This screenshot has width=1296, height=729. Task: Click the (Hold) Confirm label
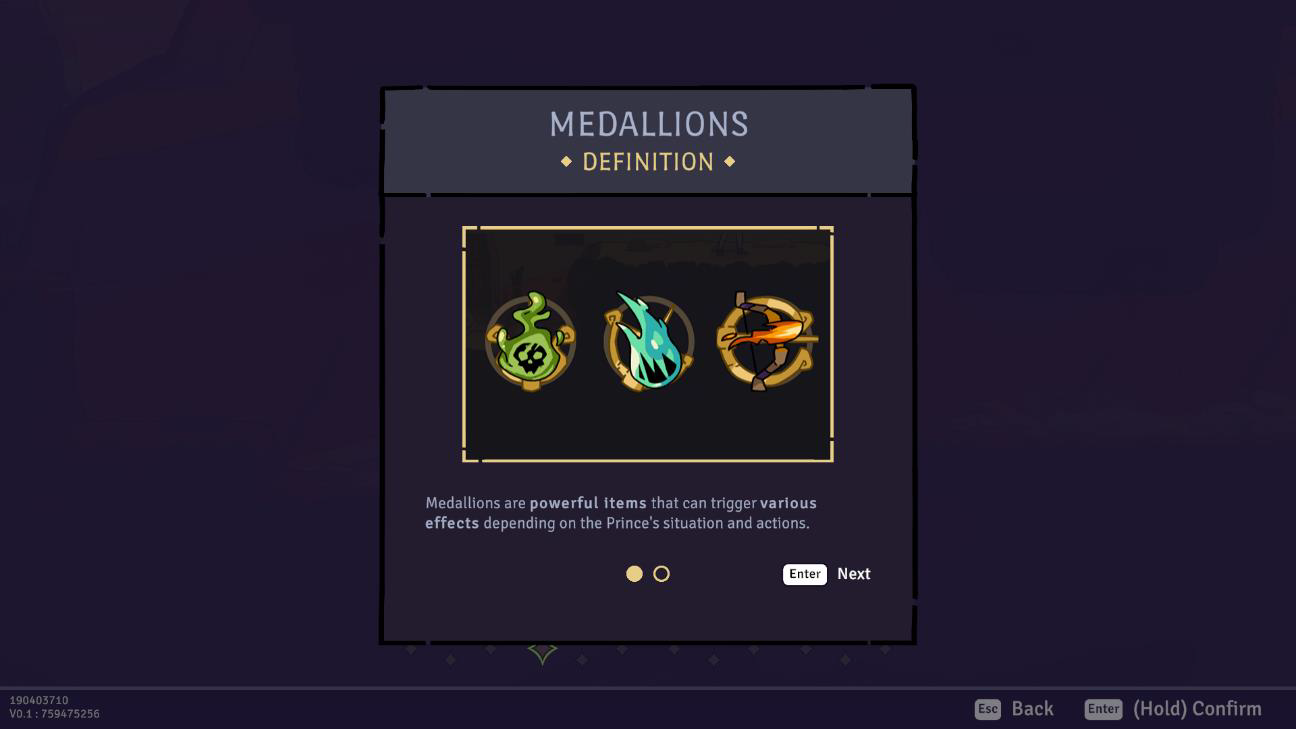pyautogui.click(x=1197, y=709)
